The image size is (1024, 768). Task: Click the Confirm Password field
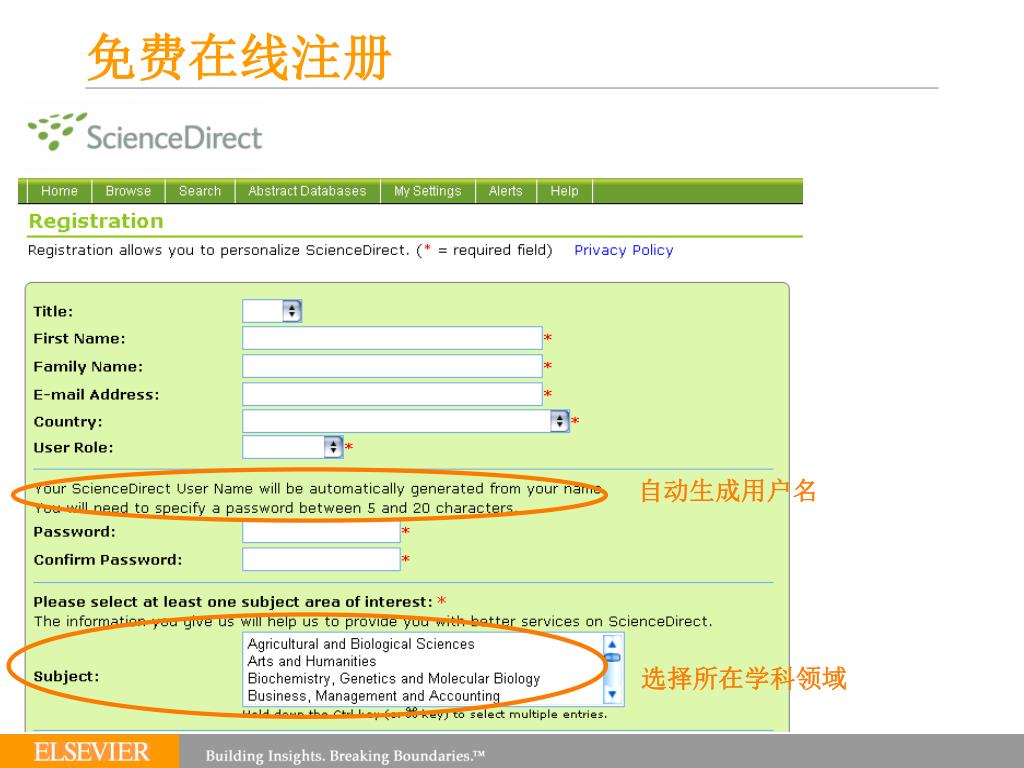pos(321,559)
